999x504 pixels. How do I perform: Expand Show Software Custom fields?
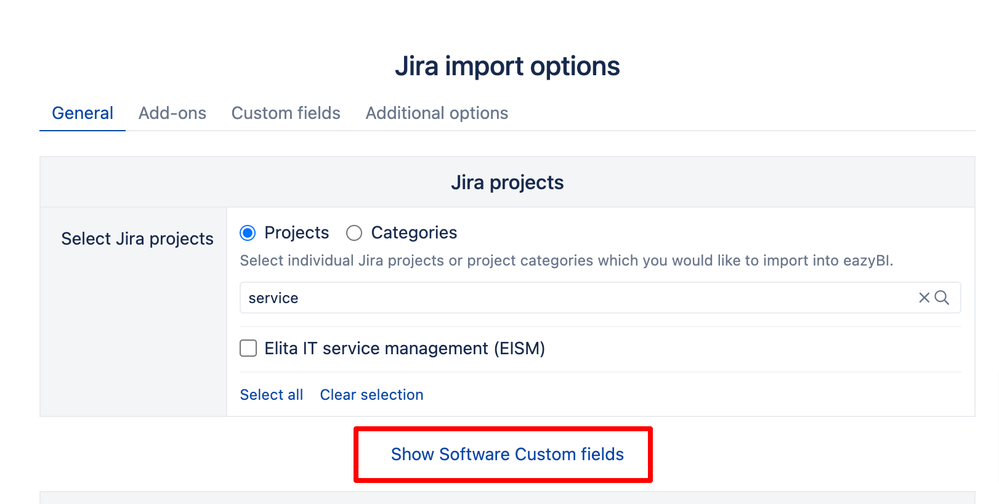coord(507,454)
